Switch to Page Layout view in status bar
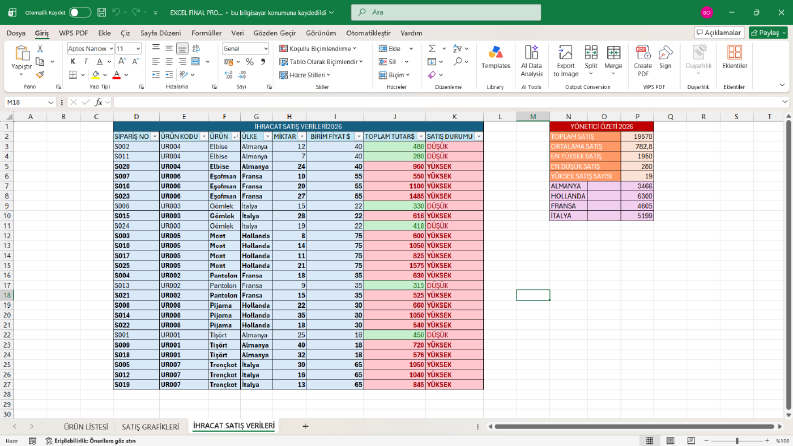This screenshot has width=793, height=446. click(x=670, y=440)
